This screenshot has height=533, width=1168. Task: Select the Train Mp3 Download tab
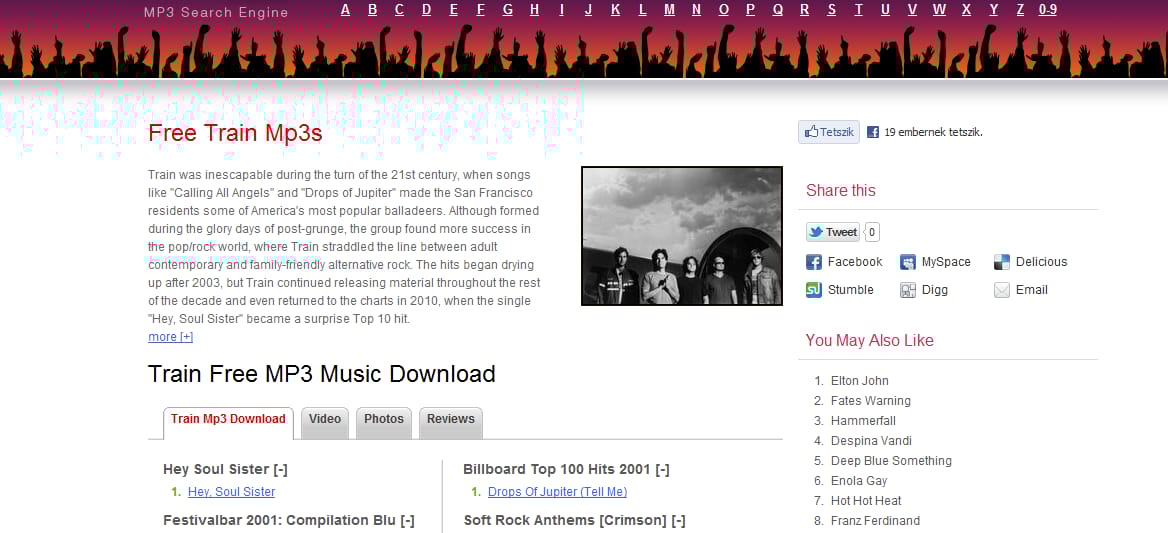point(228,422)
